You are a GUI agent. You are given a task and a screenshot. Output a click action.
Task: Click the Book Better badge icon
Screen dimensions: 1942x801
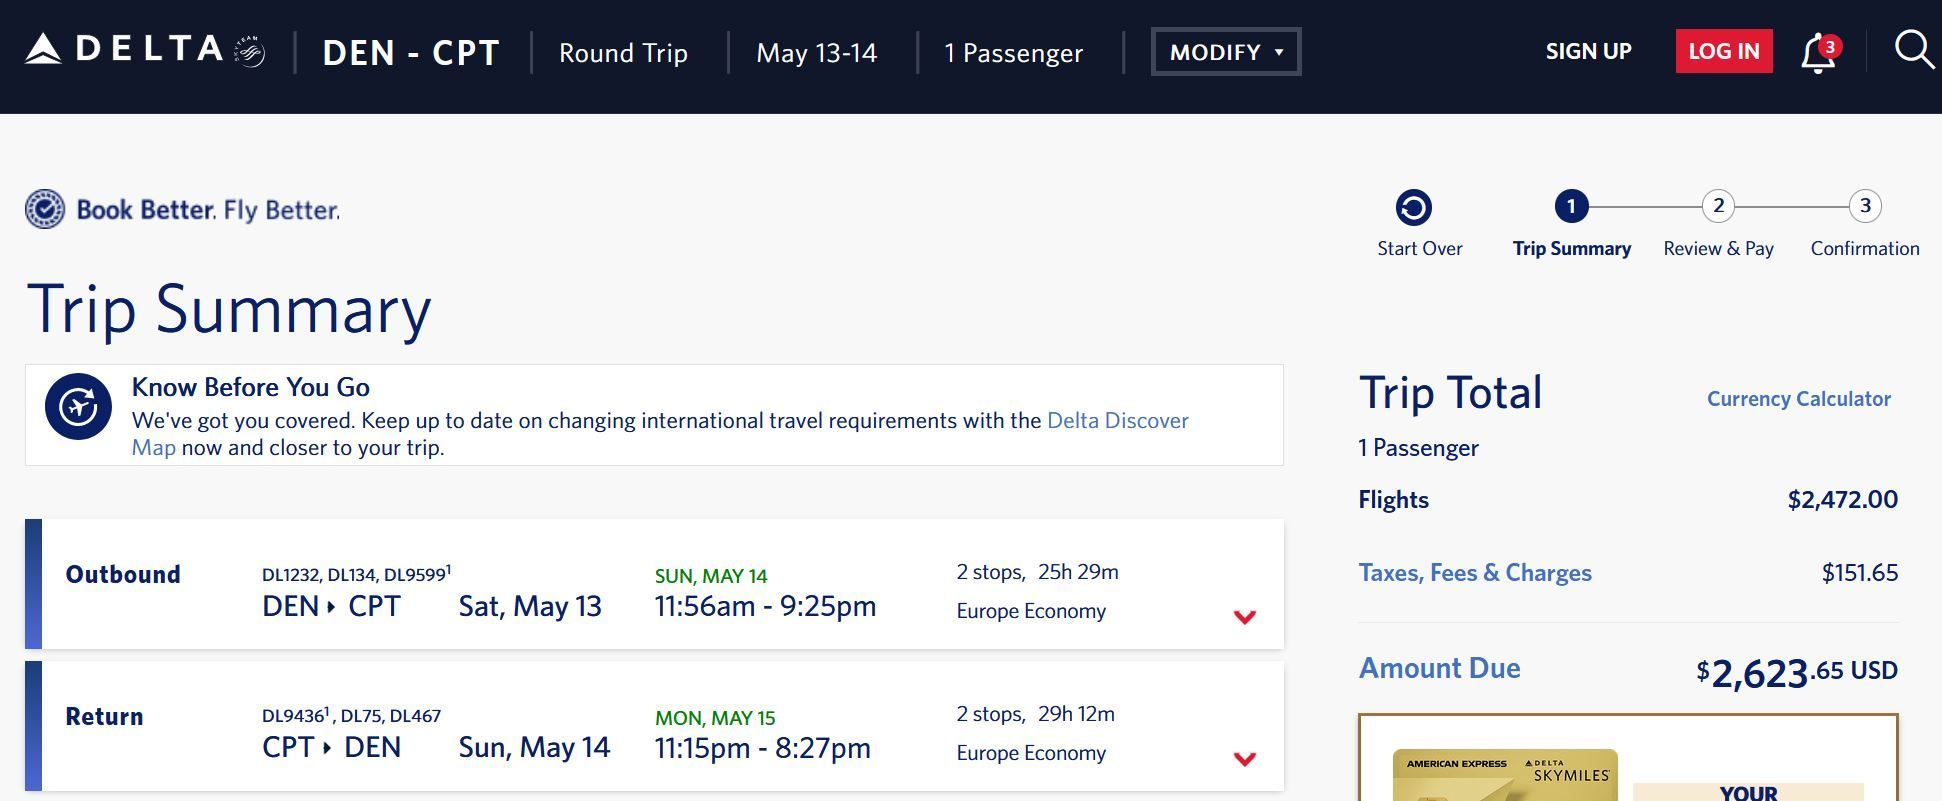pyautogui.click(x=45, y=209)
